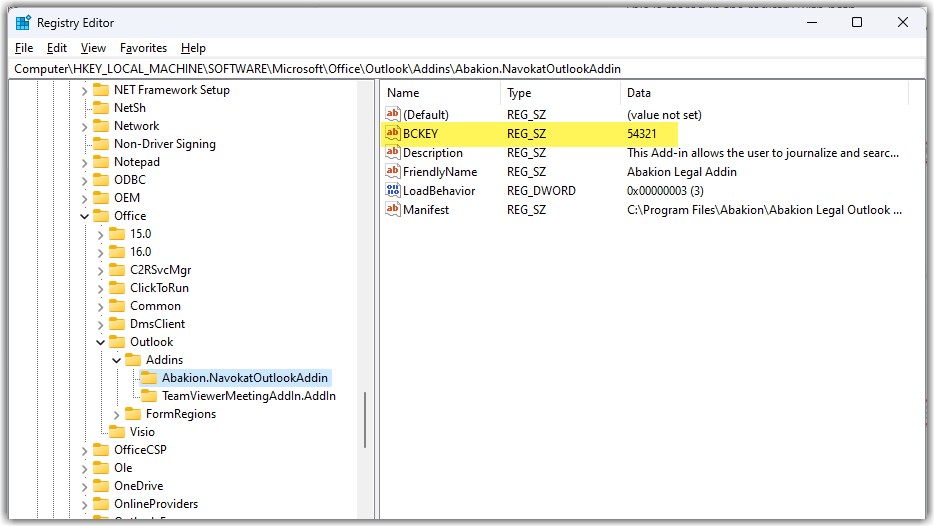Click the TeamViewerMeetingAddIn.AddIn folder icon
935x527 pixels.
(x=149, y=396)
